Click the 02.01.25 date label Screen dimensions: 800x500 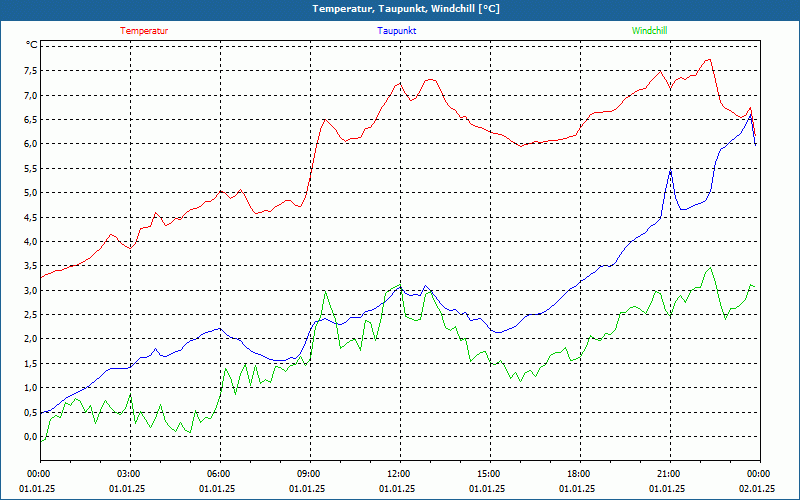pos(757,488)
